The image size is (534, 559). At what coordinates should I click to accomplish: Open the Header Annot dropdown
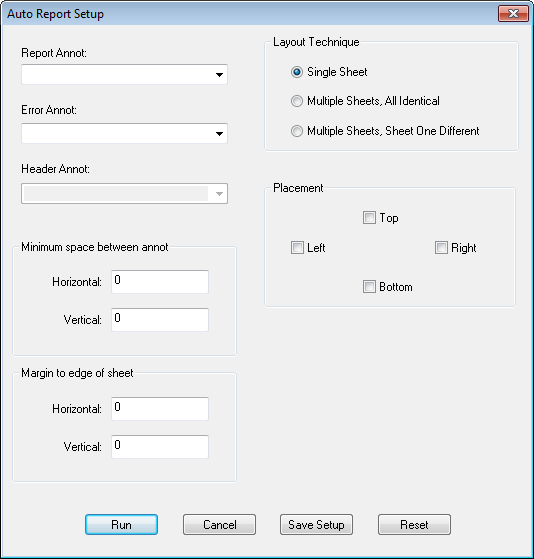[x=124, y=194]
